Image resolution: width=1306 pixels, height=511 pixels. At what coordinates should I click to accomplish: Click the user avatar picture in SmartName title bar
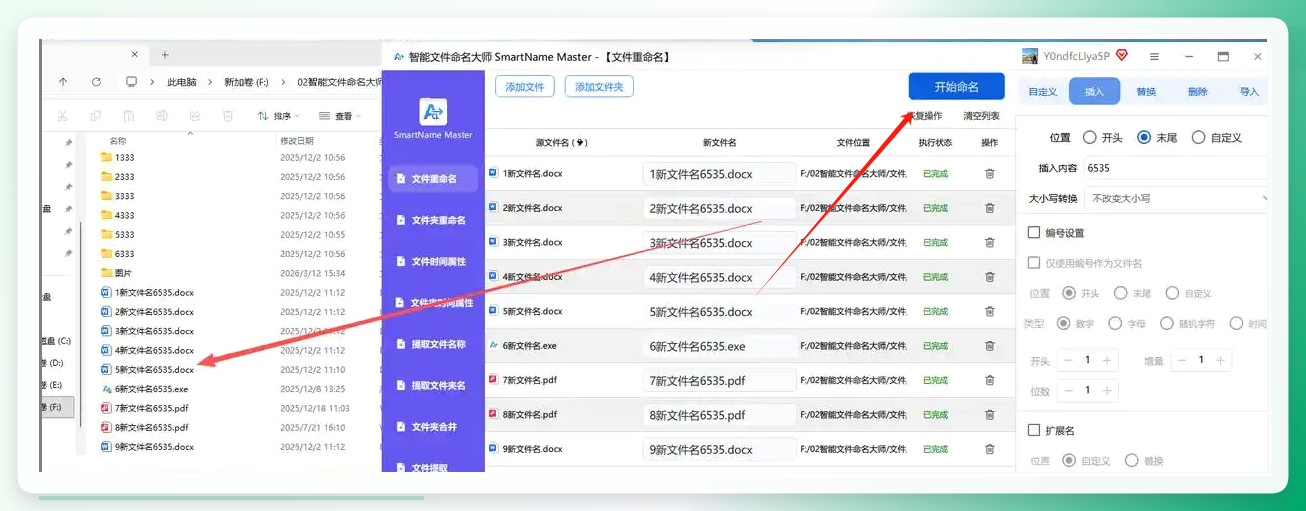tap(1029, 56)
